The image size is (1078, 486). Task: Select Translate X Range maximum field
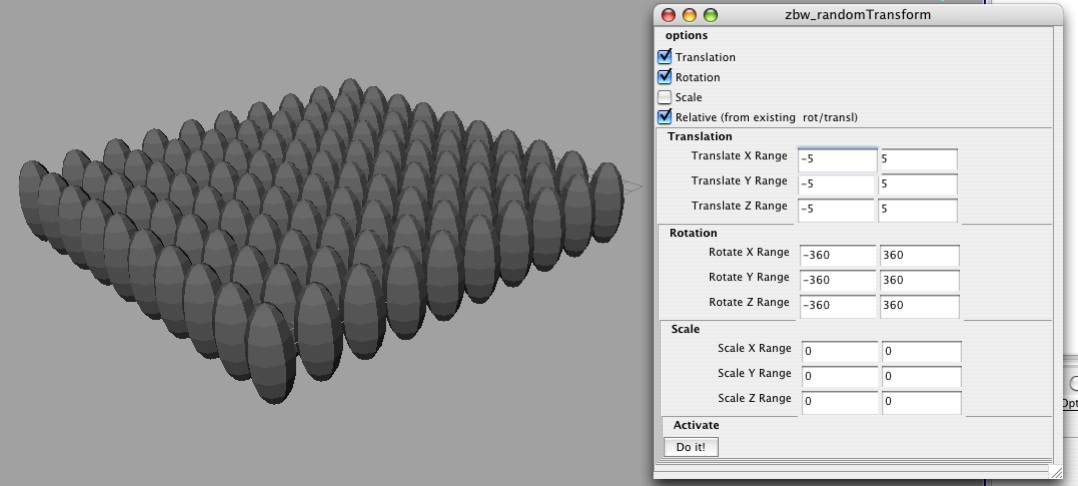[918, 159]
